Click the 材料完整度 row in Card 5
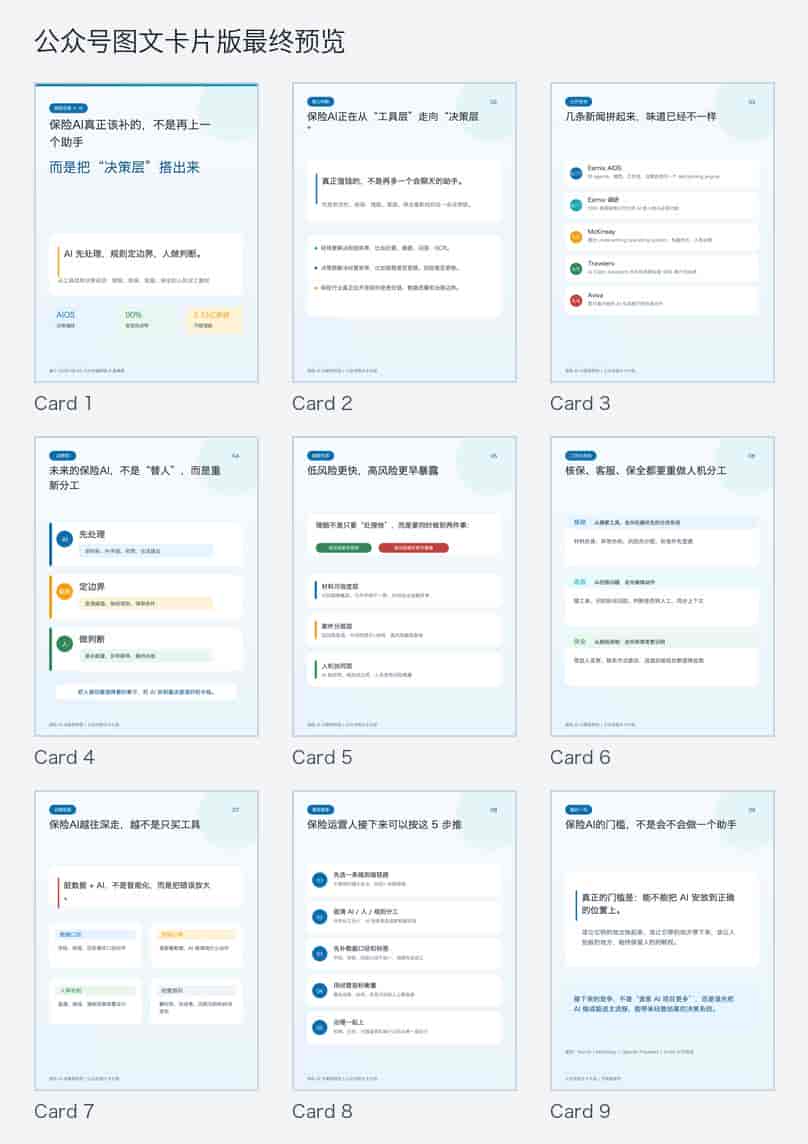808x1144 pixels. click(404, 590)
